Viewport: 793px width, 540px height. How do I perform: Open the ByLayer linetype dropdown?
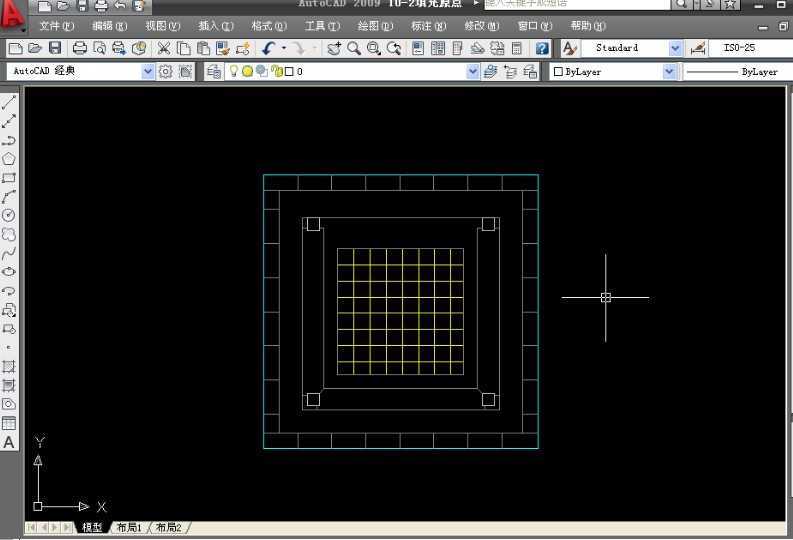tap(736, 72)
